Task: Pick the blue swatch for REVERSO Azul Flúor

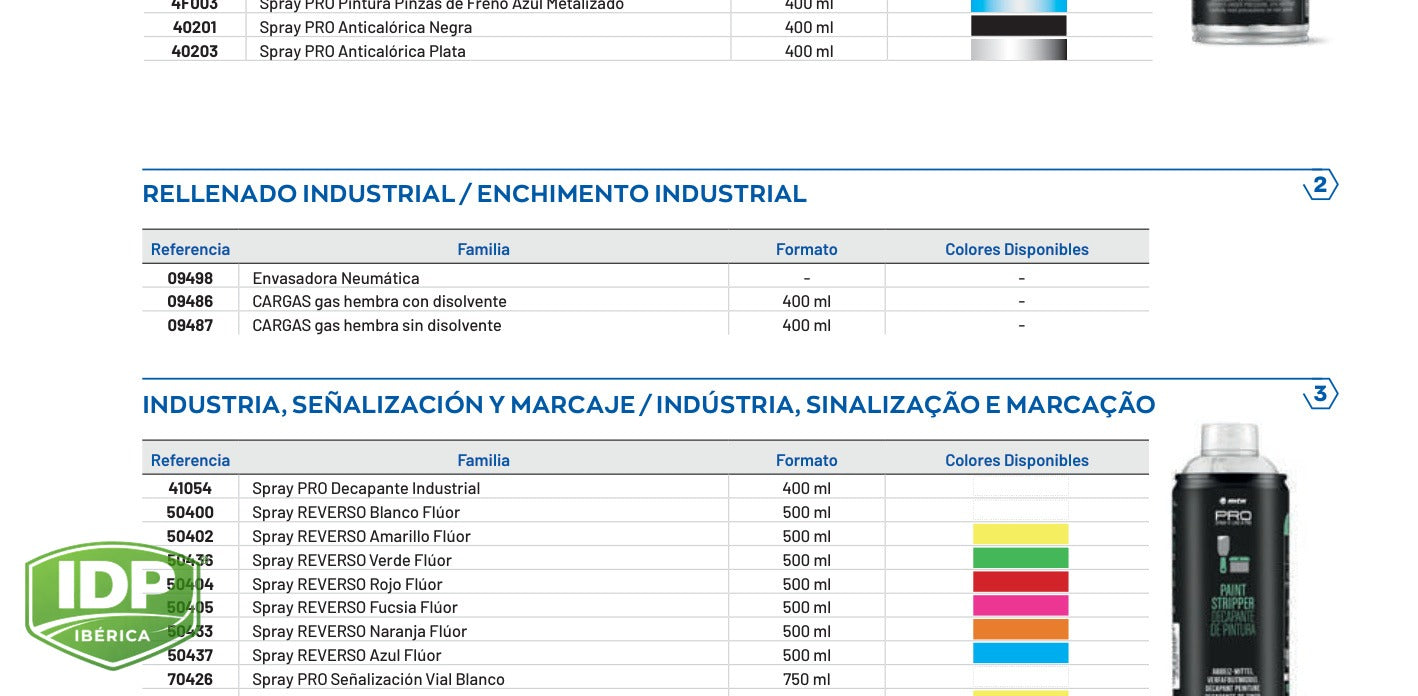Action: click(x=1021, y=654)
